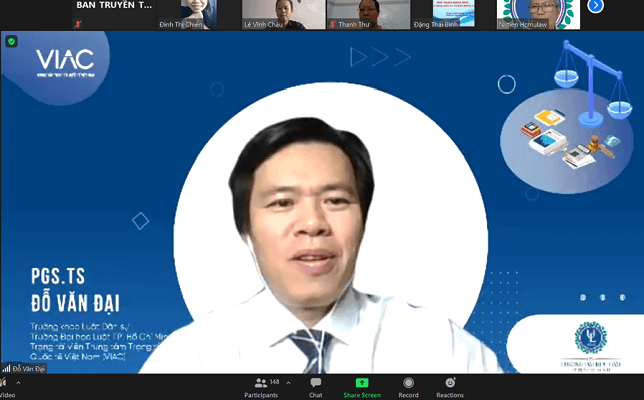Open the Participants panel showing 148

[x=261, y=388]
